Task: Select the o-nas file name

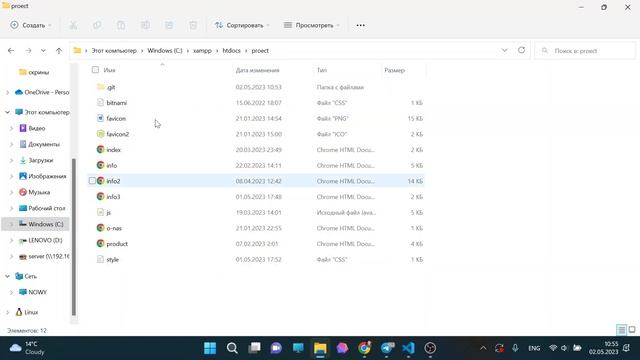Action: pyautogui.click(x=114, y=228)
